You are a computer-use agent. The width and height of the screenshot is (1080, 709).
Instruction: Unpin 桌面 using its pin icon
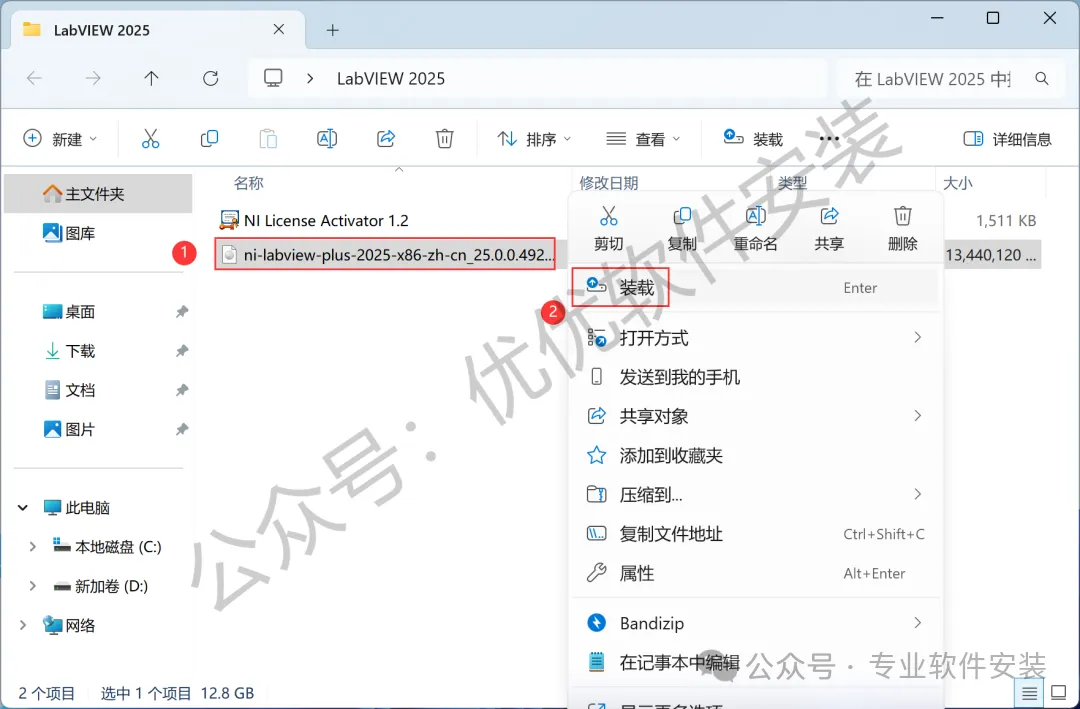[x=181, y=311]
